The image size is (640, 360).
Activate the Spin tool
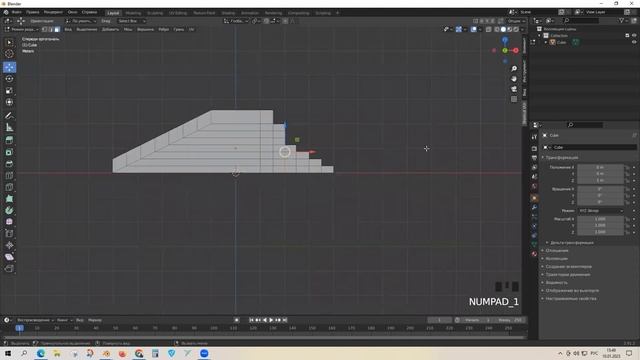9,210
